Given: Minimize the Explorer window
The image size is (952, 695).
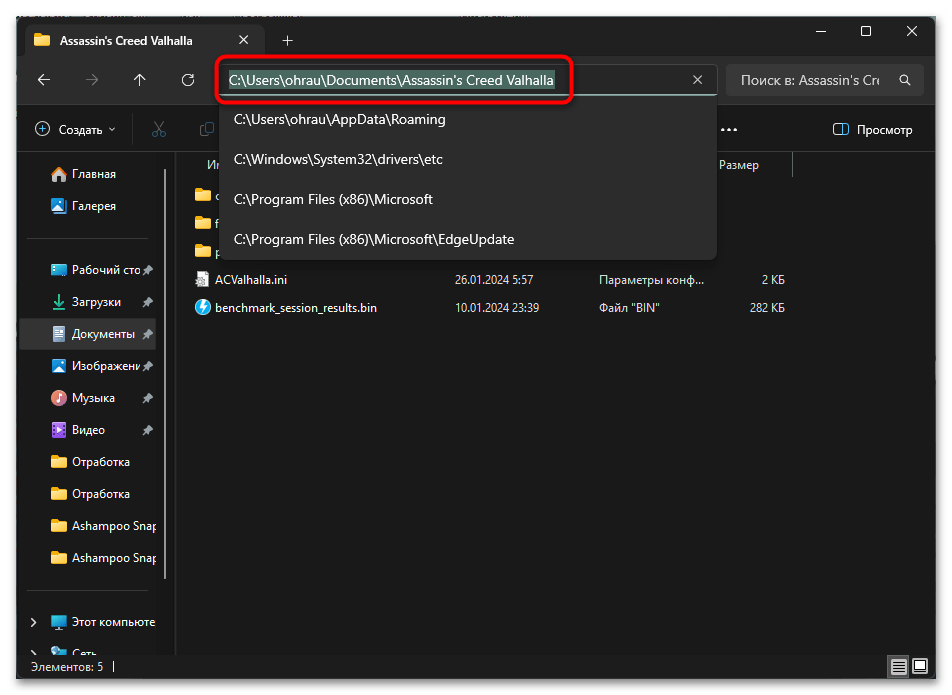Looking at the screenshot, I should 821,31.
